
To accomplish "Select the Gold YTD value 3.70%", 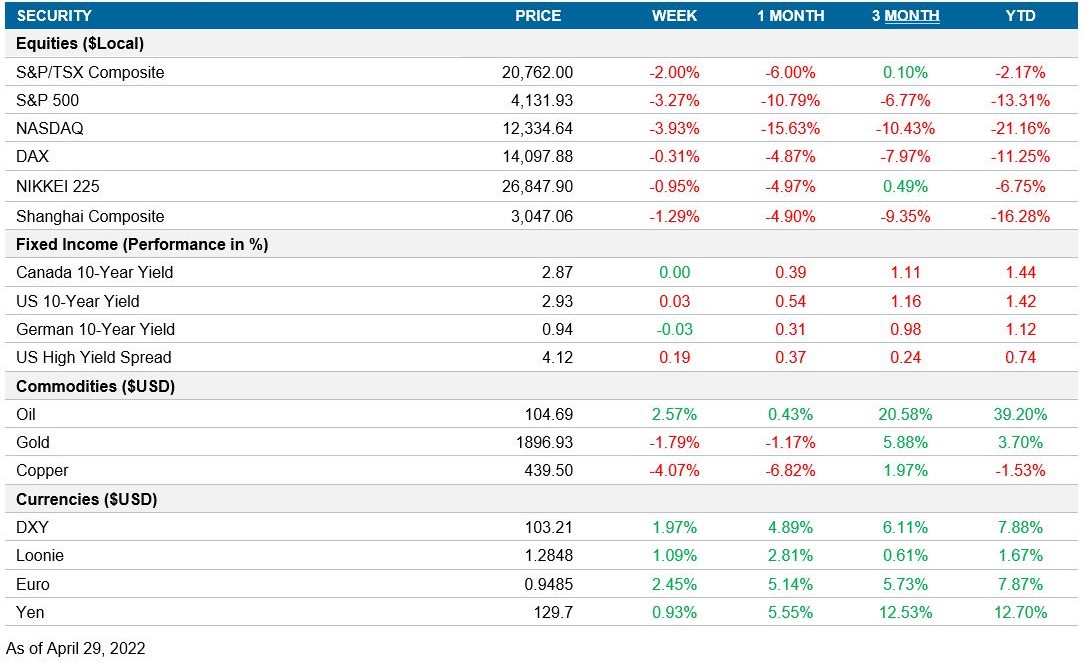I will pos(1021,442).
